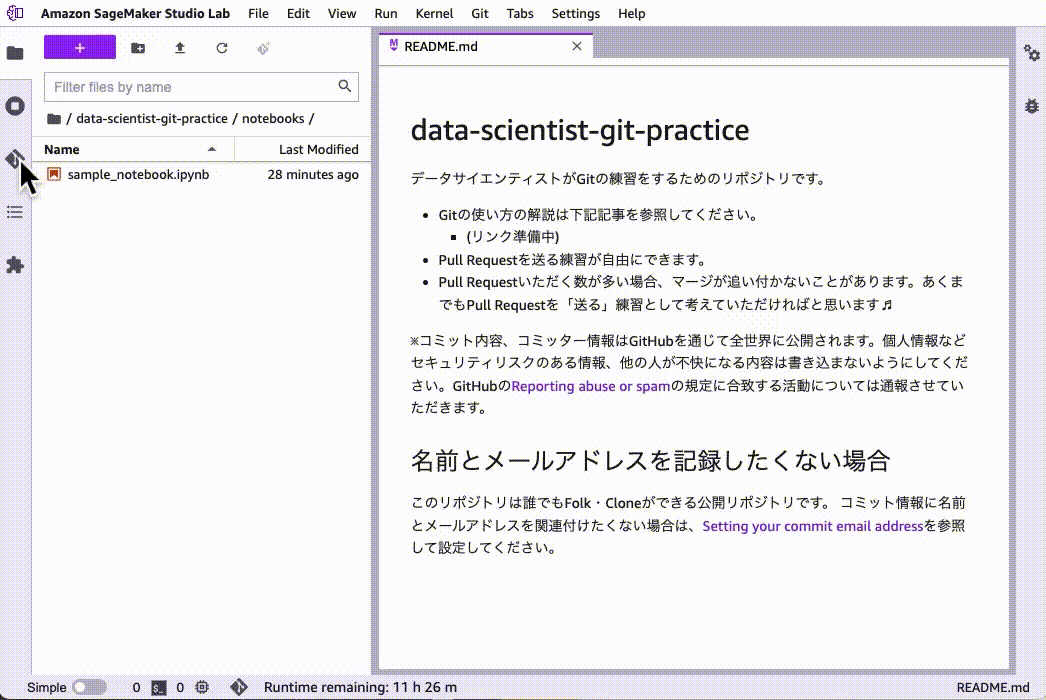The height and width of the screenshot is (700, 1046).
Task: Open the File menu
Action: coord(258,13)
